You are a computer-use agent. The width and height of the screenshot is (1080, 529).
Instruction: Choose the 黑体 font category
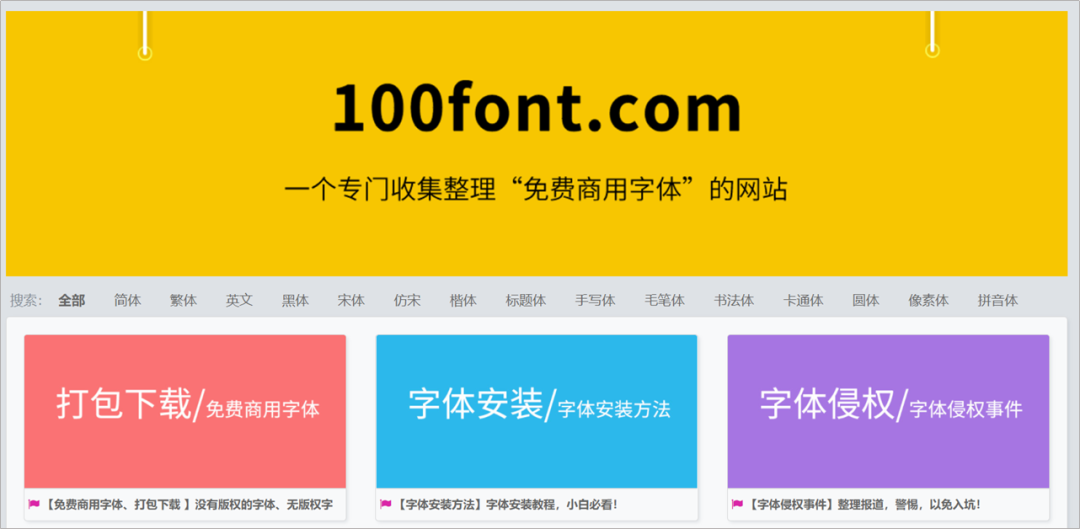296,300
